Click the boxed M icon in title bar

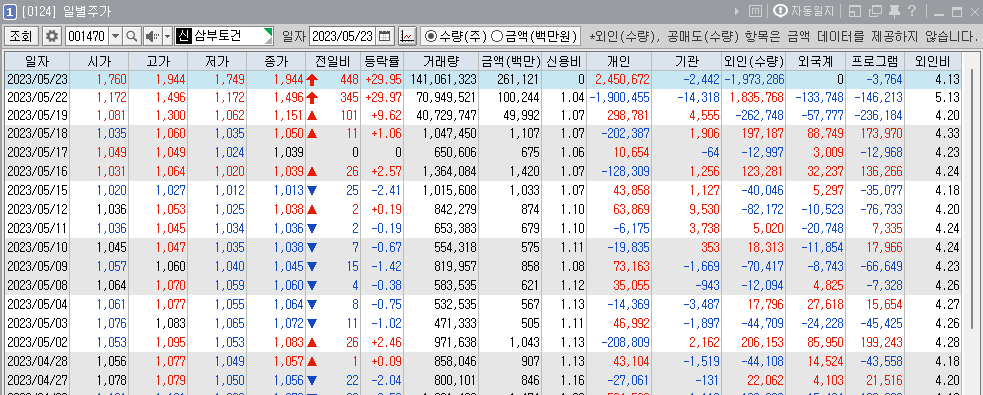(x=756, y=11)
